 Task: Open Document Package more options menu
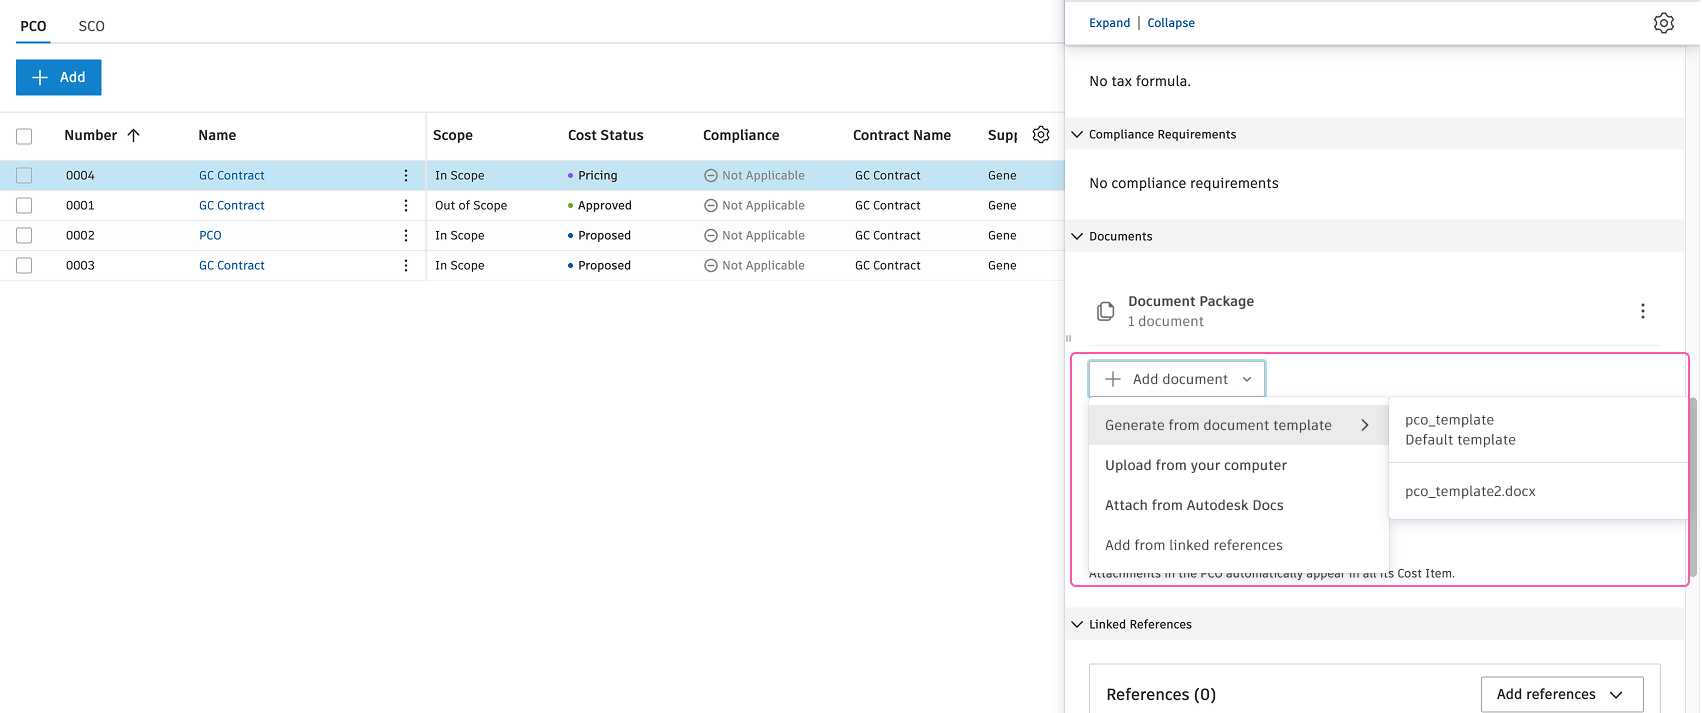[1642, 311]
